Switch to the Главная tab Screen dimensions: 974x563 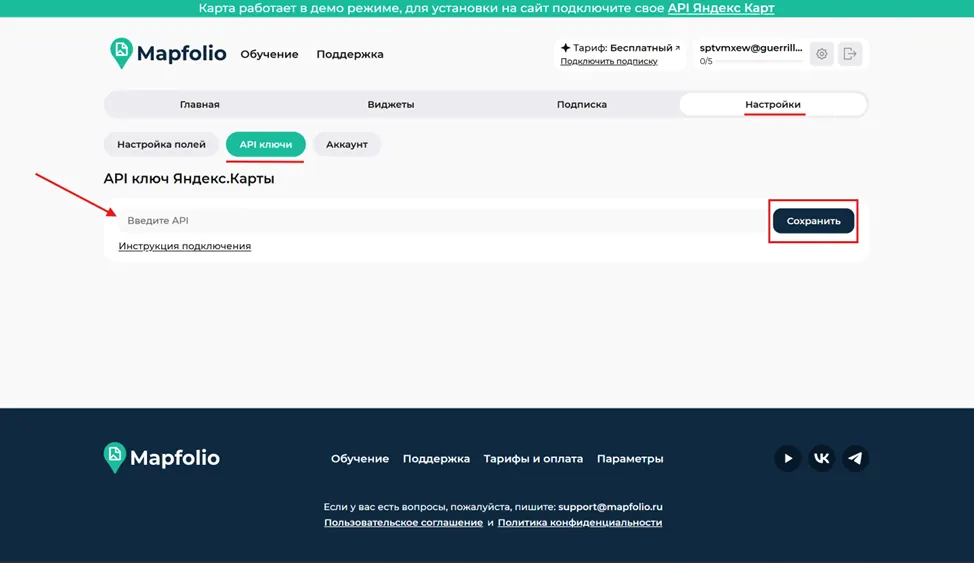199,104
